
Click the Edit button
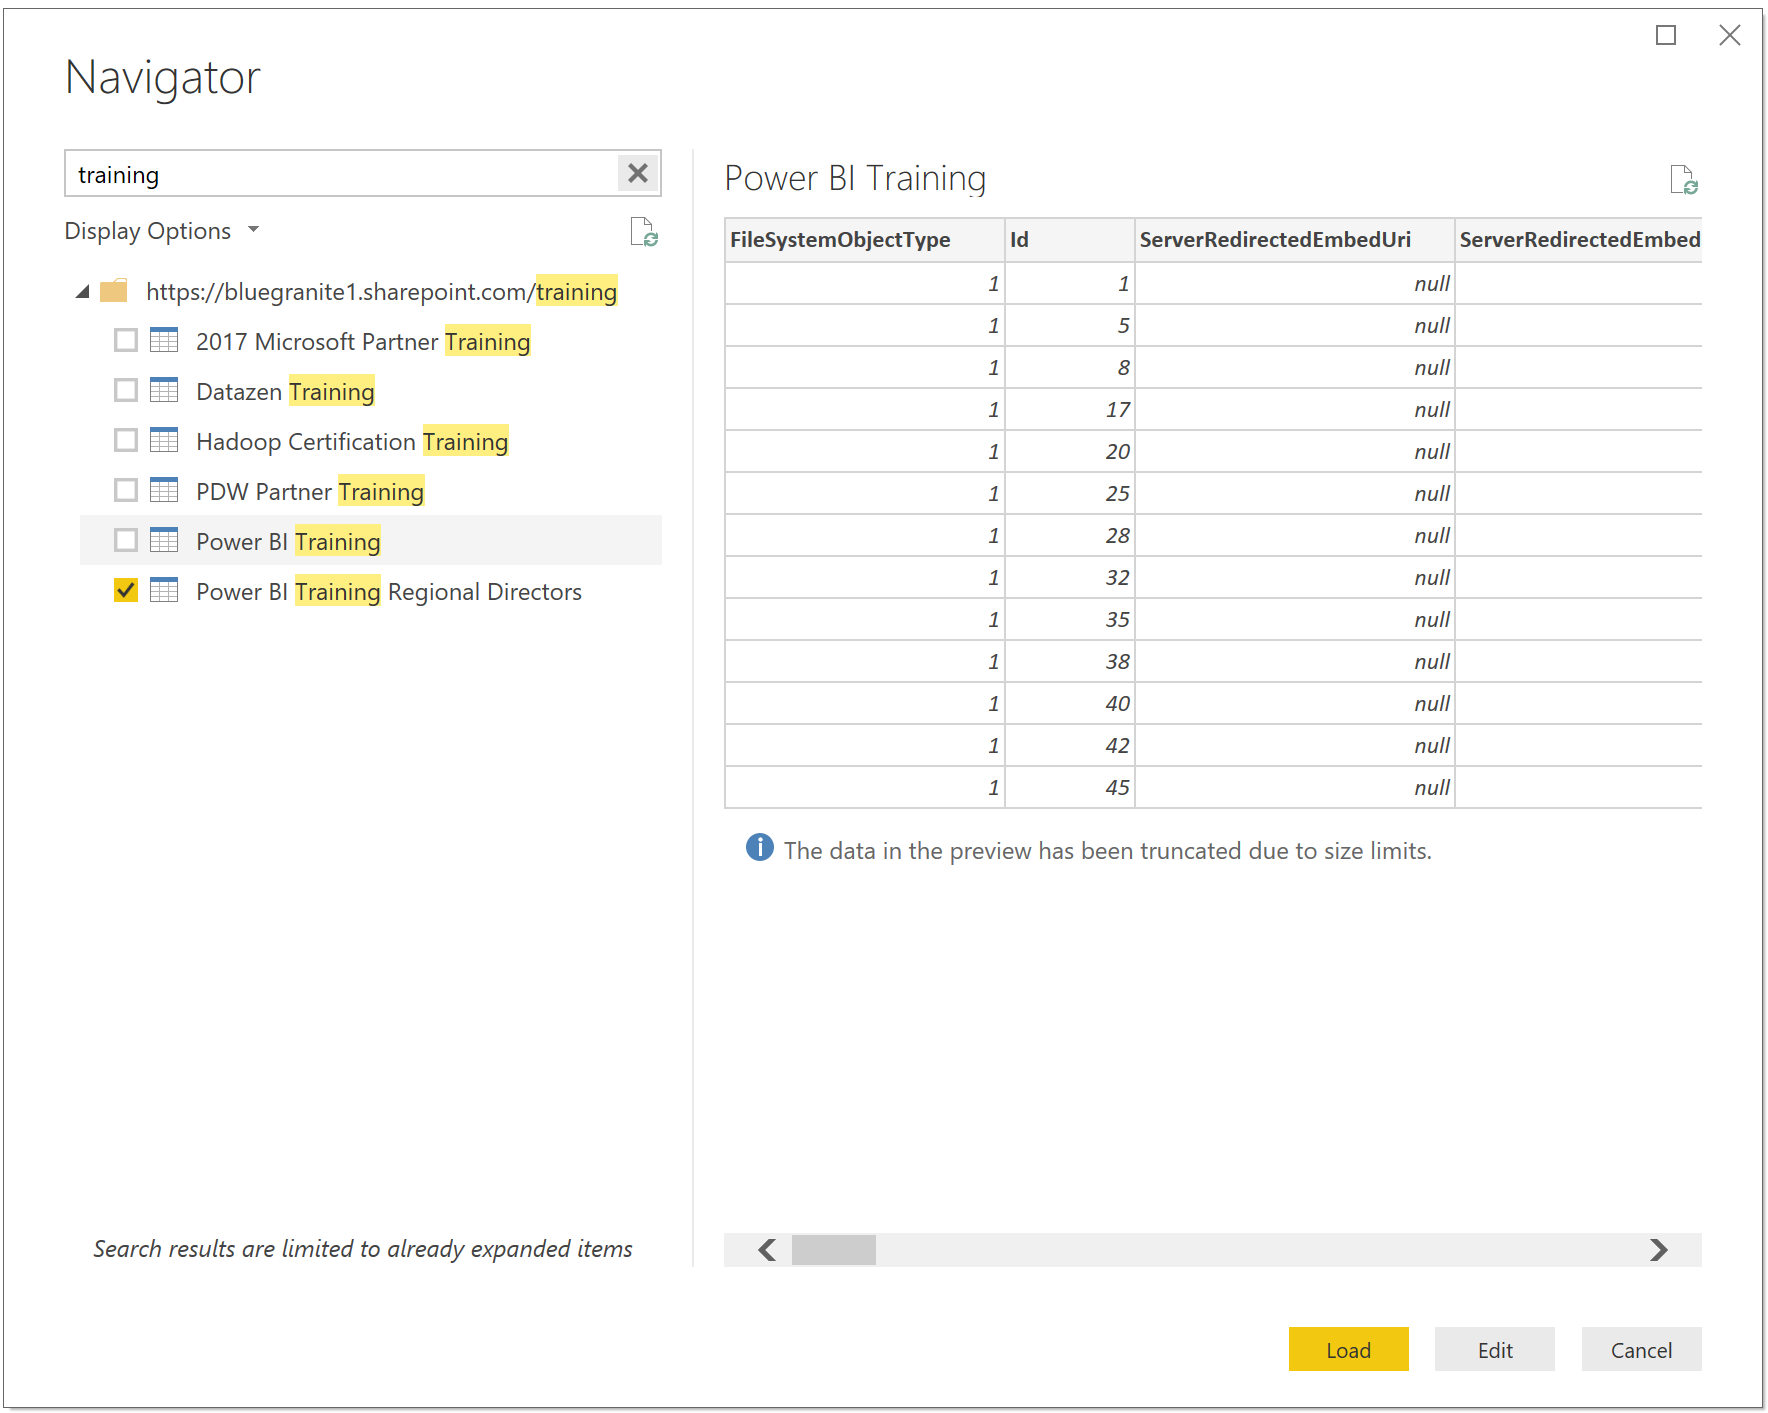pyautogui.click(x=1495, y=1350)
